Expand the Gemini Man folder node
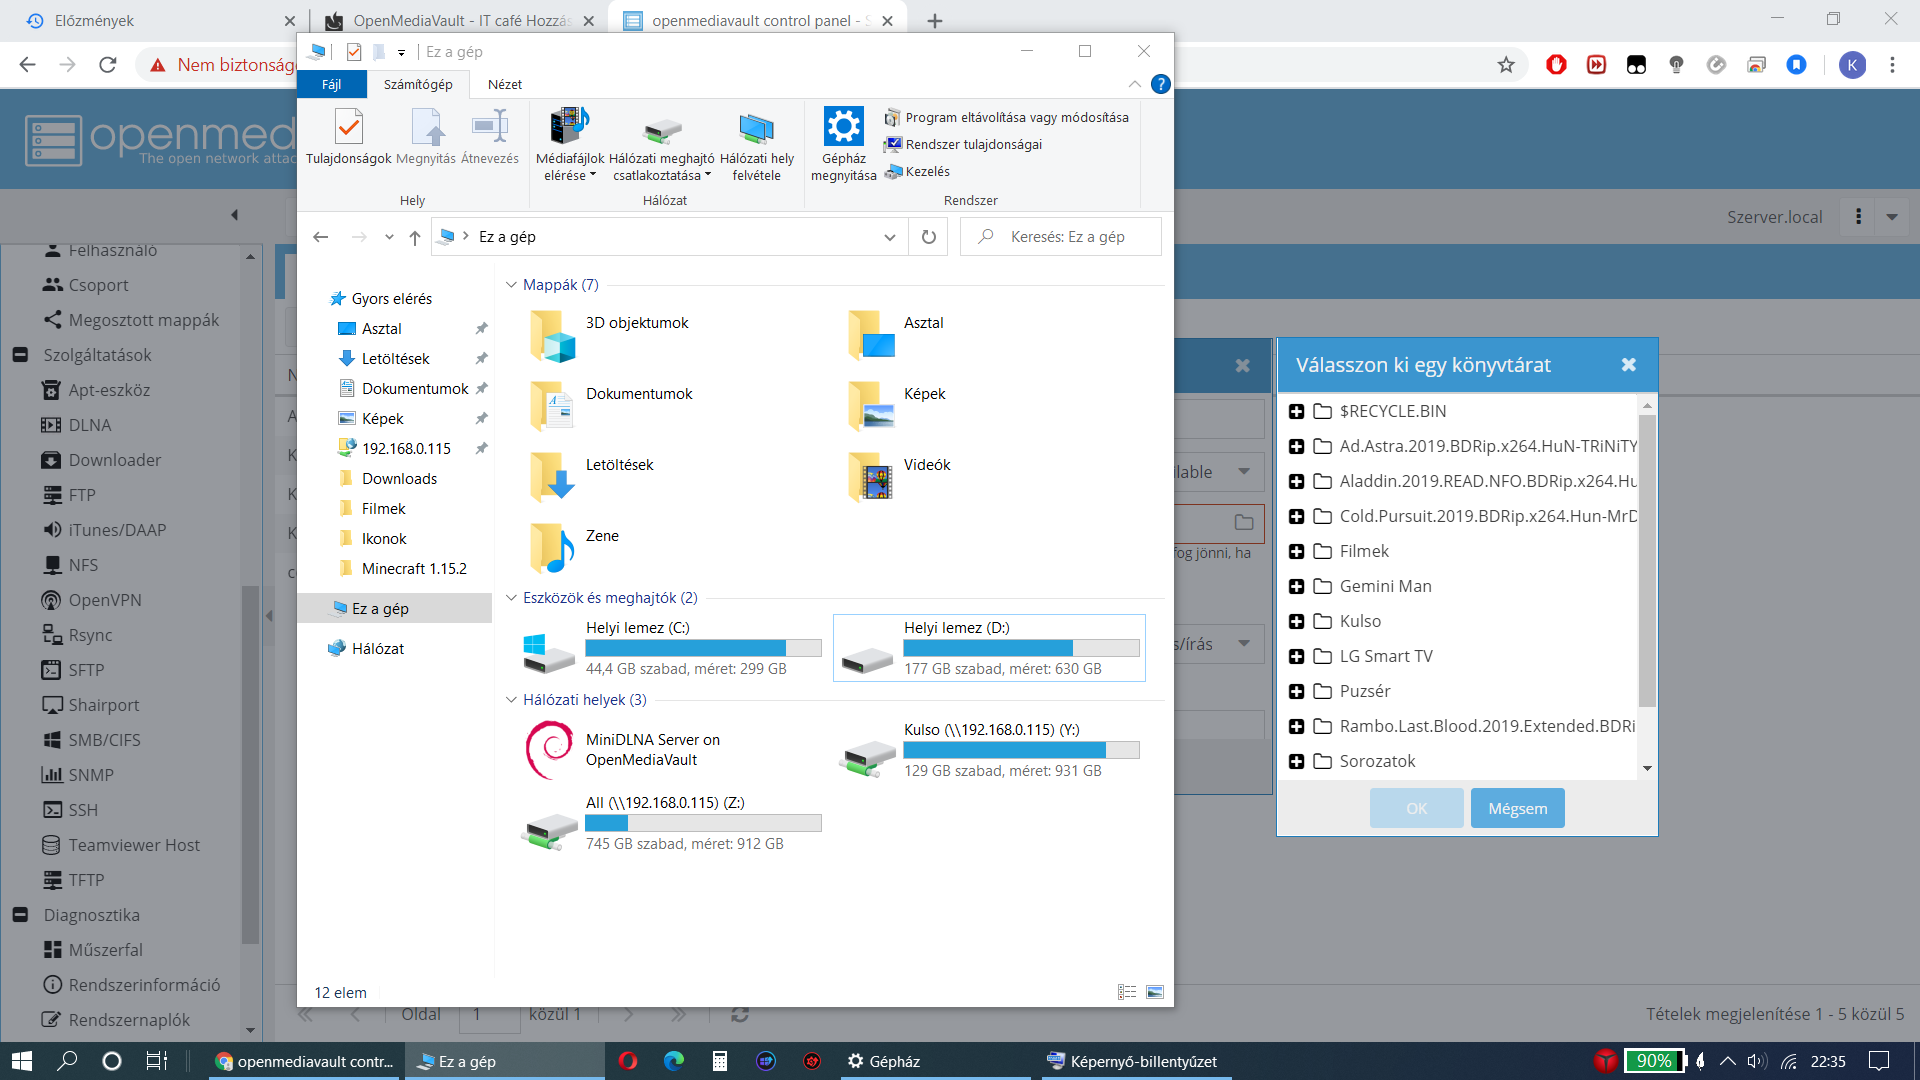The image size is (1920, 1080). (1297, 587)
